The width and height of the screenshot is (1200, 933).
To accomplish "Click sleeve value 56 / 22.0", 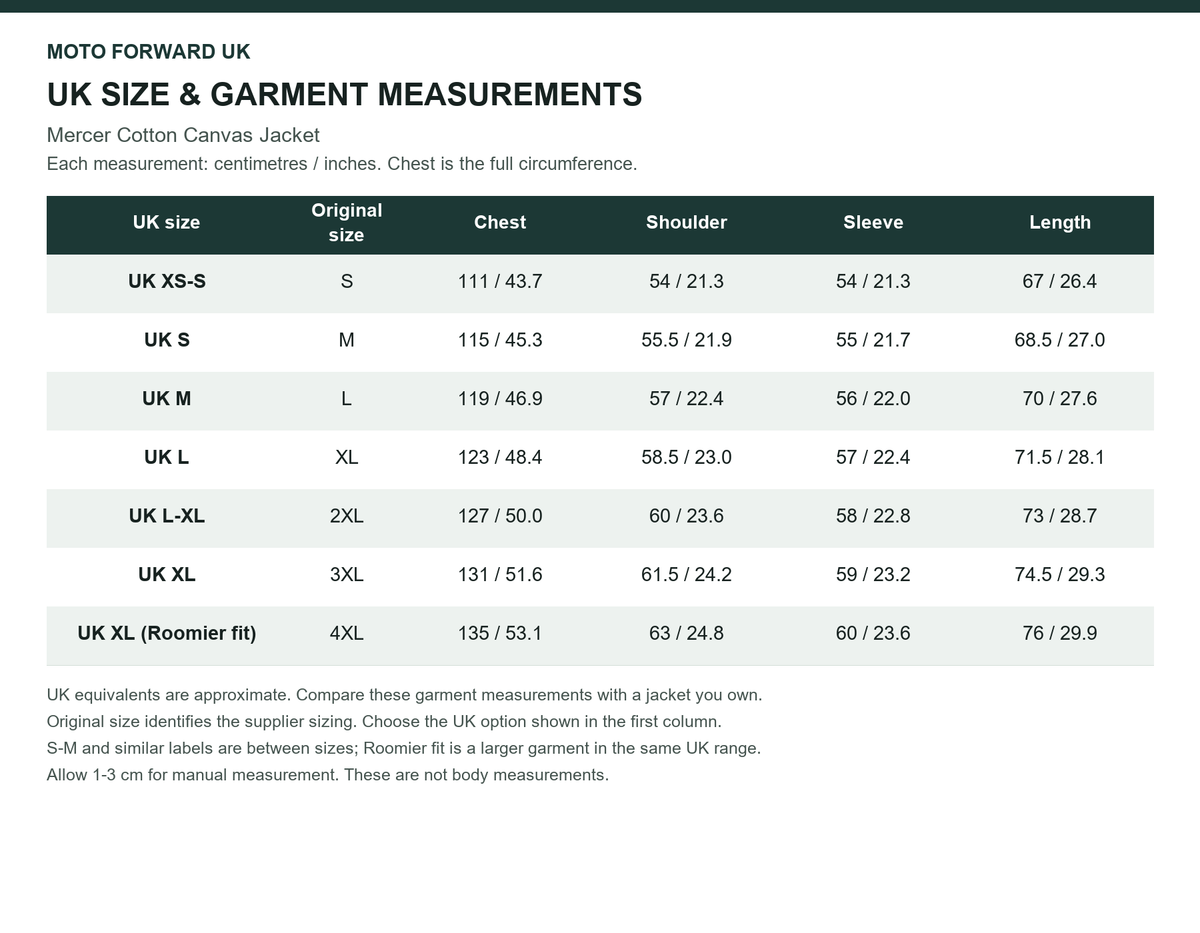I will click(x=873, y=398).
